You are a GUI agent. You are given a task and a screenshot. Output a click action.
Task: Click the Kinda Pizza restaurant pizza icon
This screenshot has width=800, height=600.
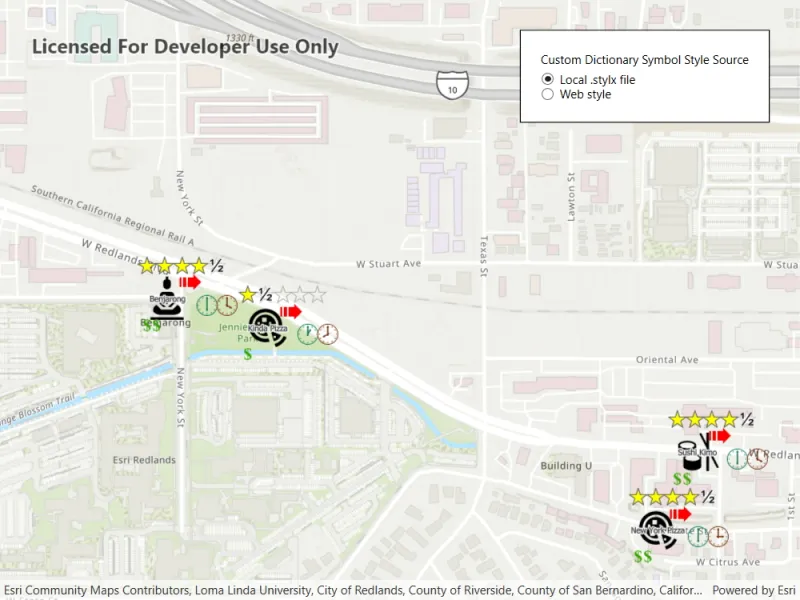point(267,327)
